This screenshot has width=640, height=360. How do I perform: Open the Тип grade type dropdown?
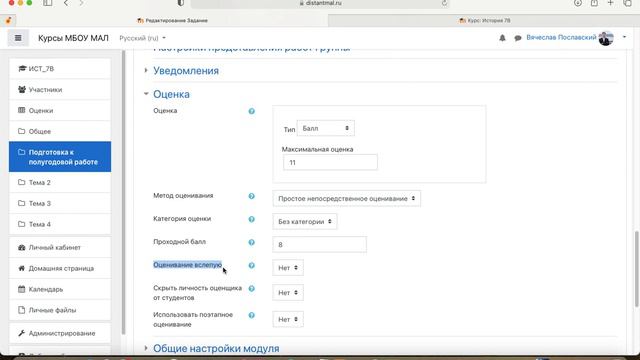pos(326,128)
